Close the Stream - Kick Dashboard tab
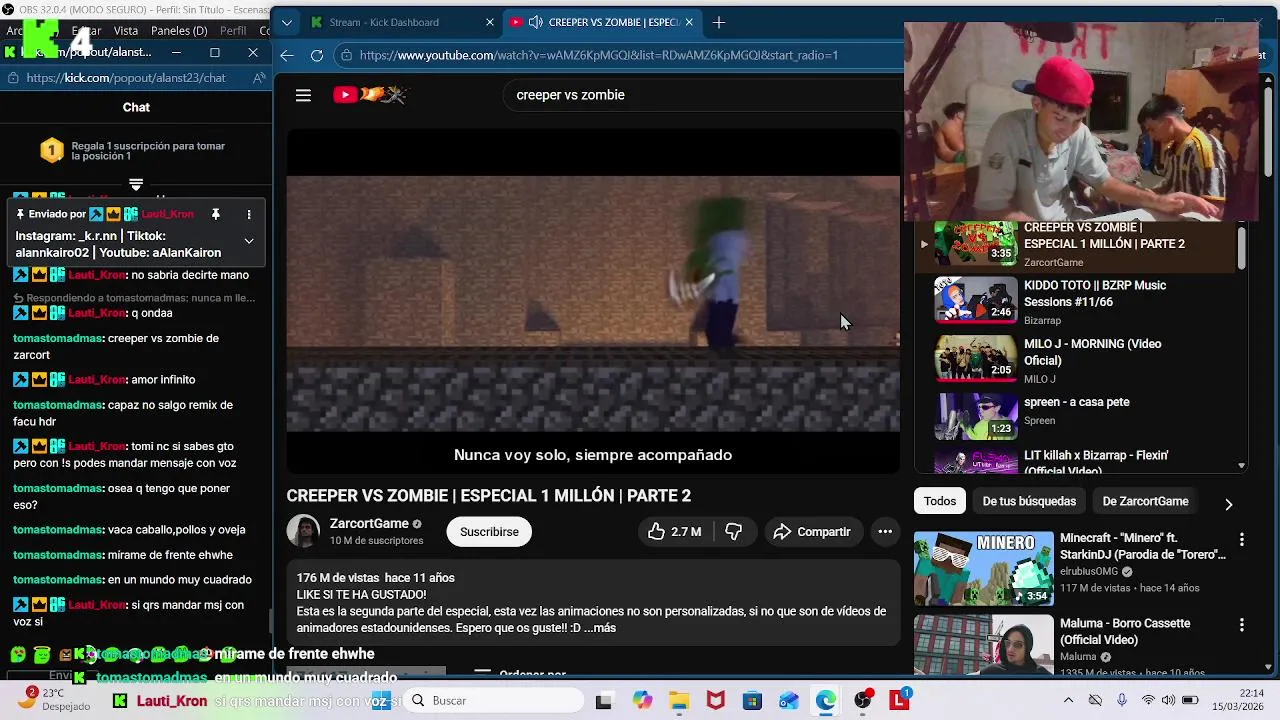Viewport: 1280px width, 720px height. 490,22
